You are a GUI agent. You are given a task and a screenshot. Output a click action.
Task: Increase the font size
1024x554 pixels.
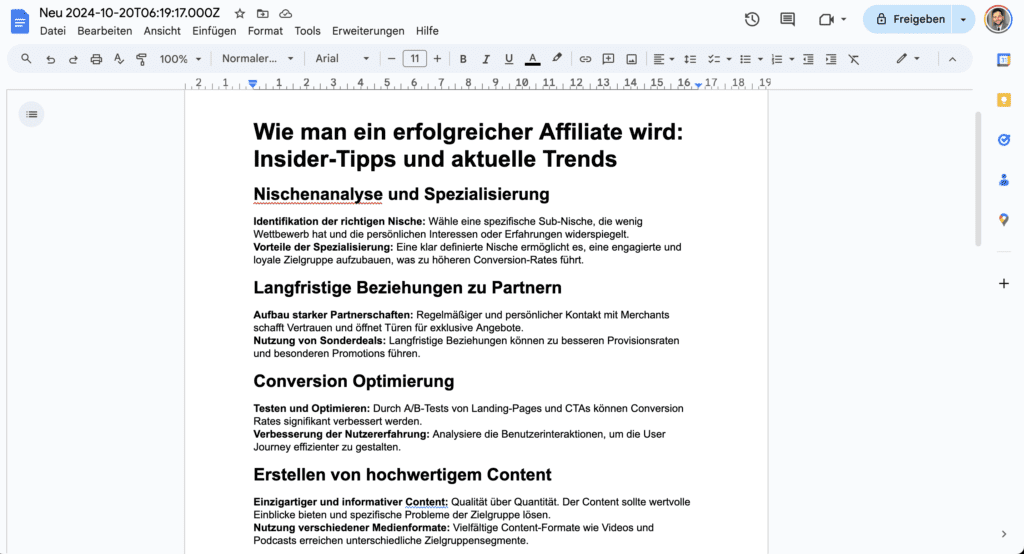pos(437,59)
